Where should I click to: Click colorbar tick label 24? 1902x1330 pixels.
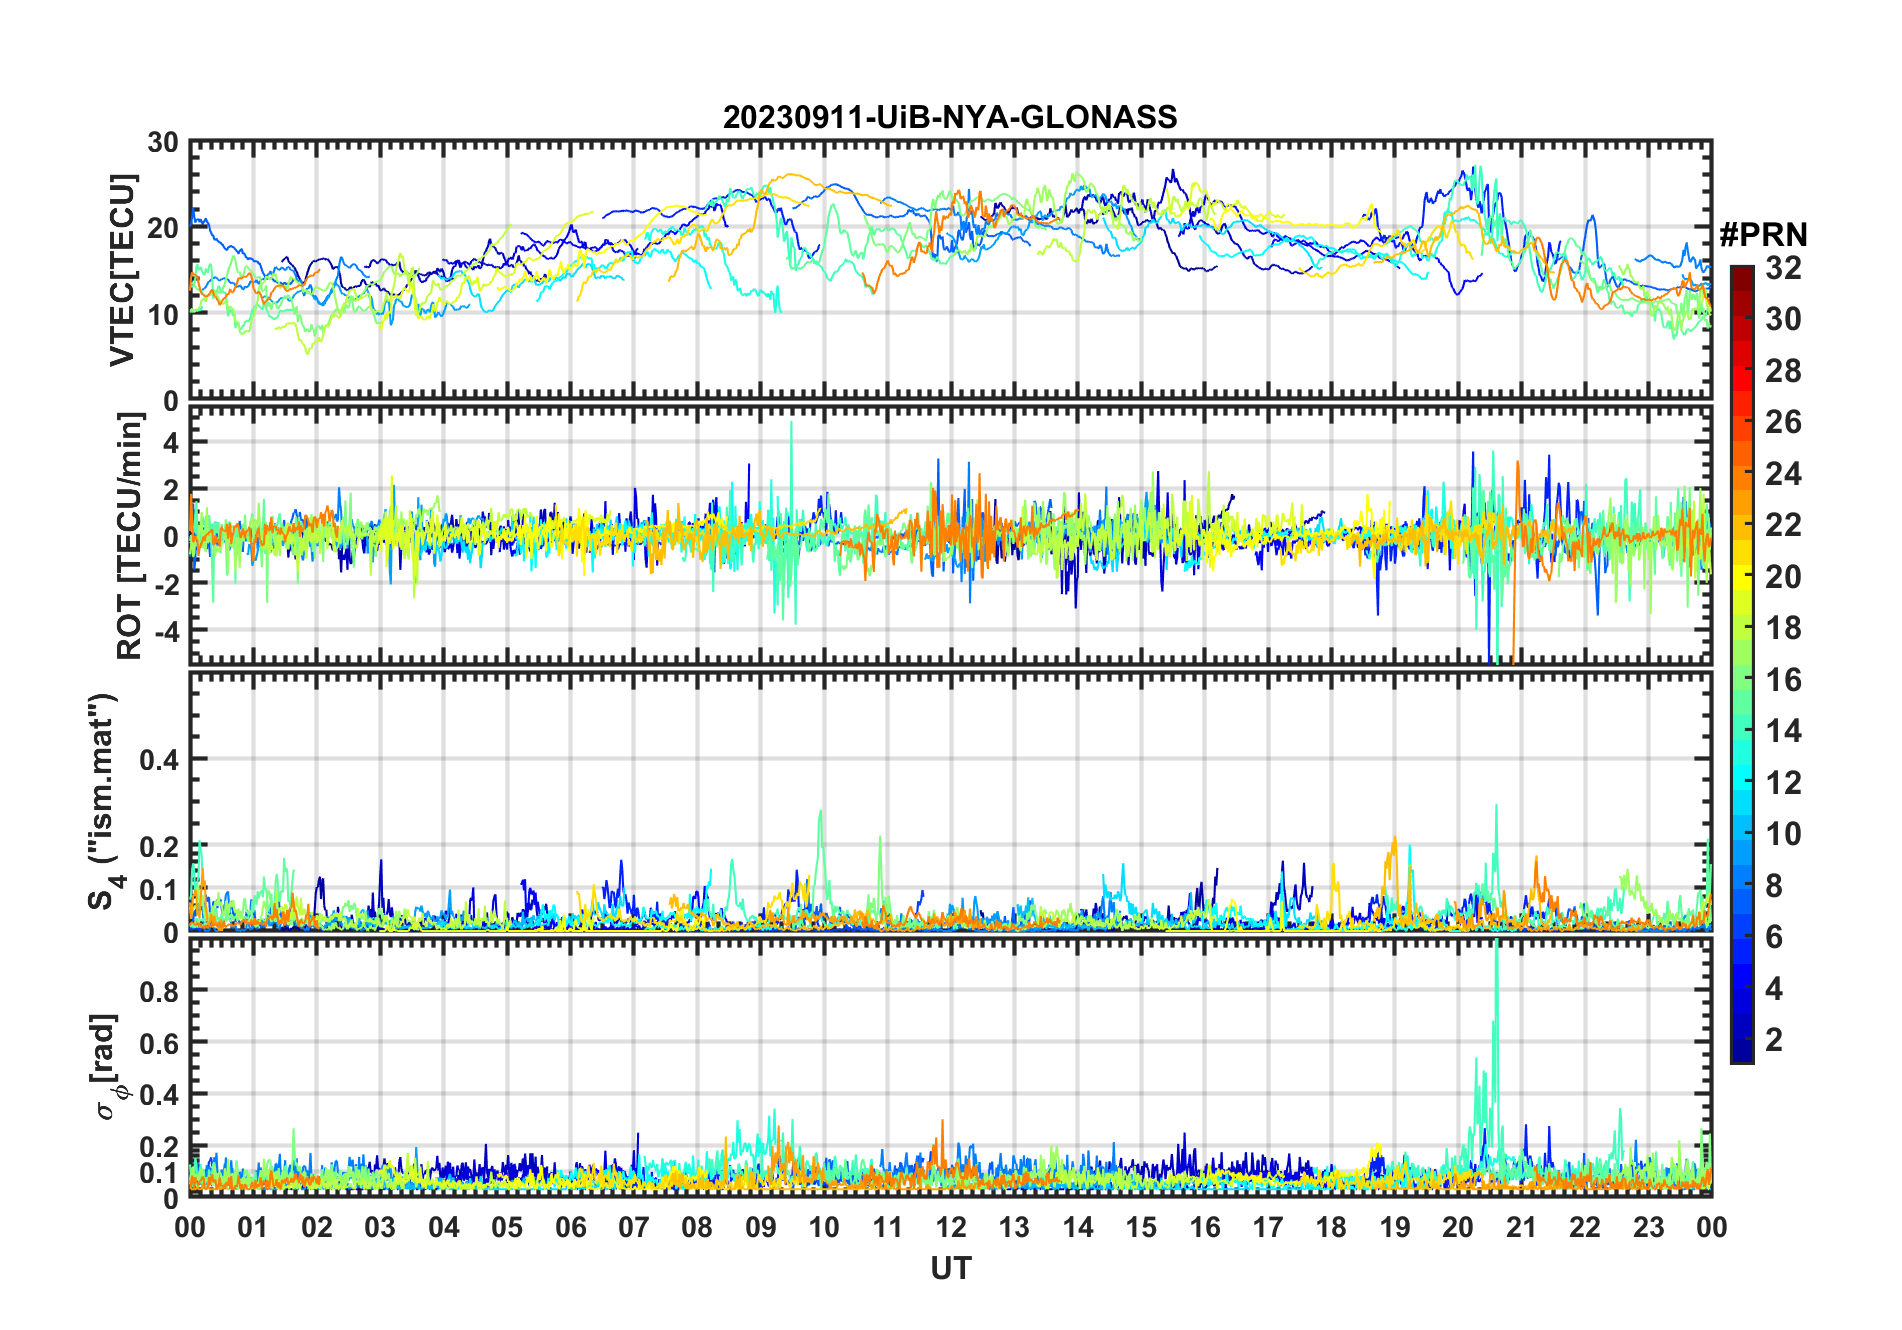pos(1783,473)
